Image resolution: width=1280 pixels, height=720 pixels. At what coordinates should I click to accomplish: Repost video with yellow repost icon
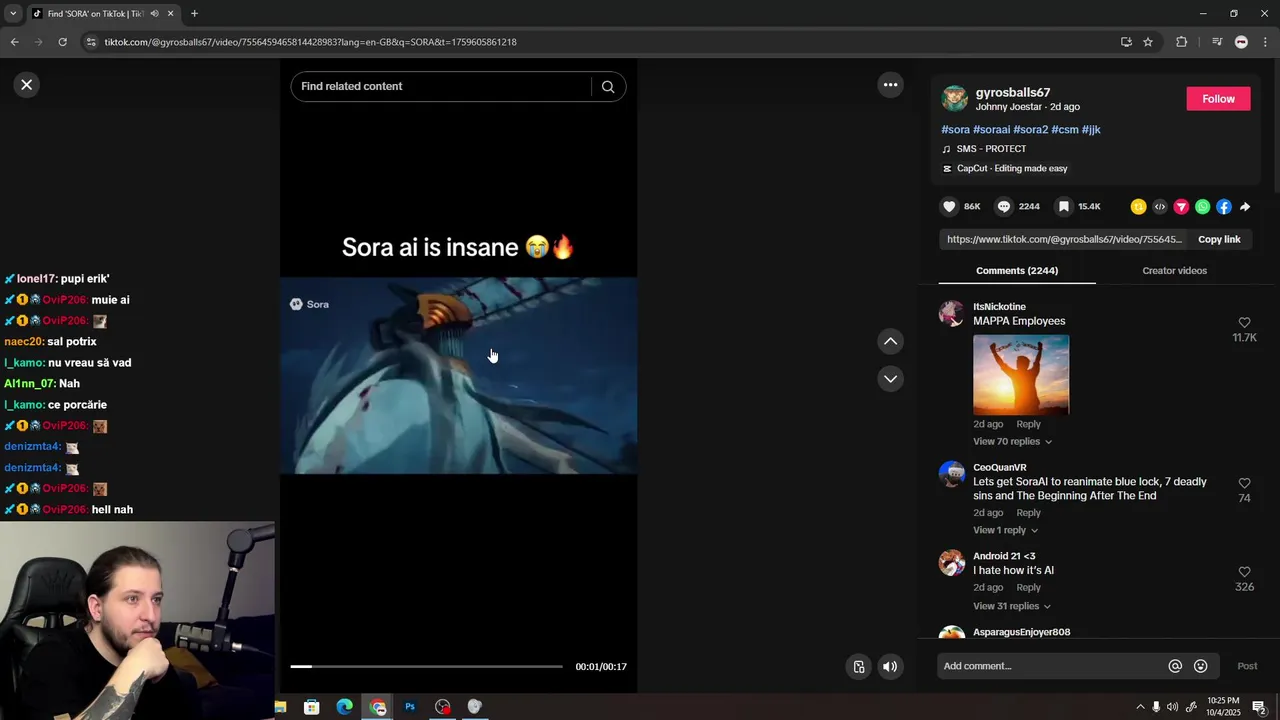1138,207
